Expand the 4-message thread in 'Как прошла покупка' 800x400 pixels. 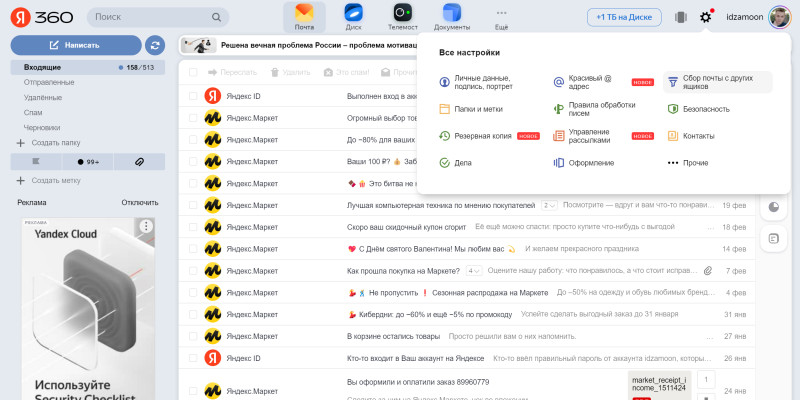point(473,270)
